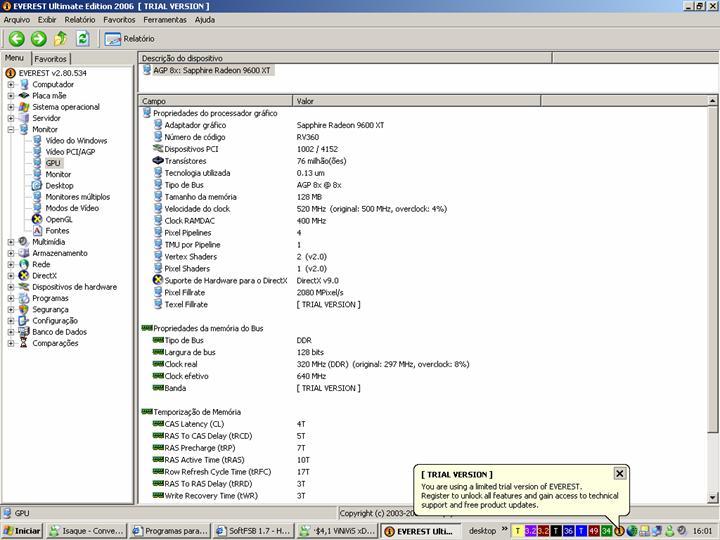
Task: Close the TRIAL VERSION balloon notification
Action: click(x=619, y=473)
